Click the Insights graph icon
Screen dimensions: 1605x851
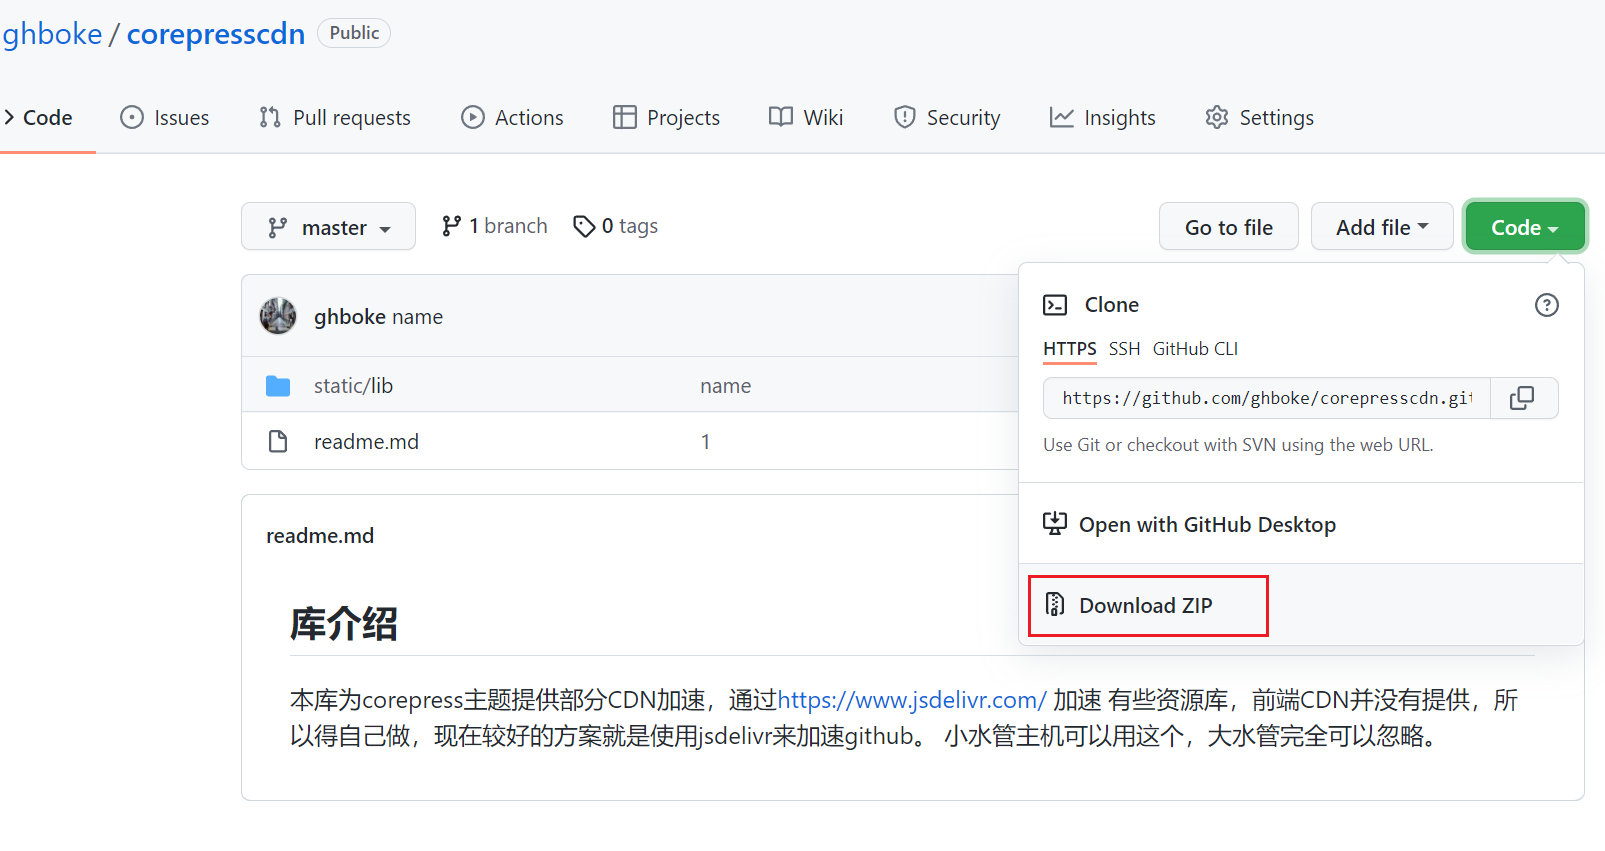(x=1062, y=118)
